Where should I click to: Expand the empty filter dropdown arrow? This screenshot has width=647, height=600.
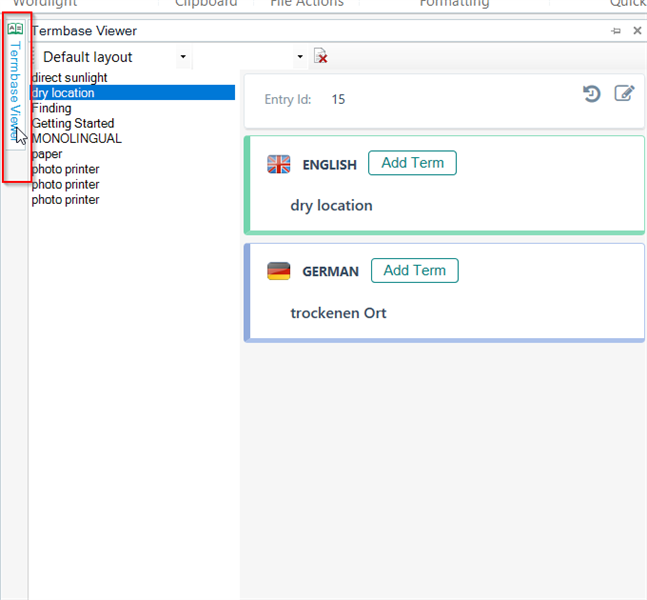(300, 57)
